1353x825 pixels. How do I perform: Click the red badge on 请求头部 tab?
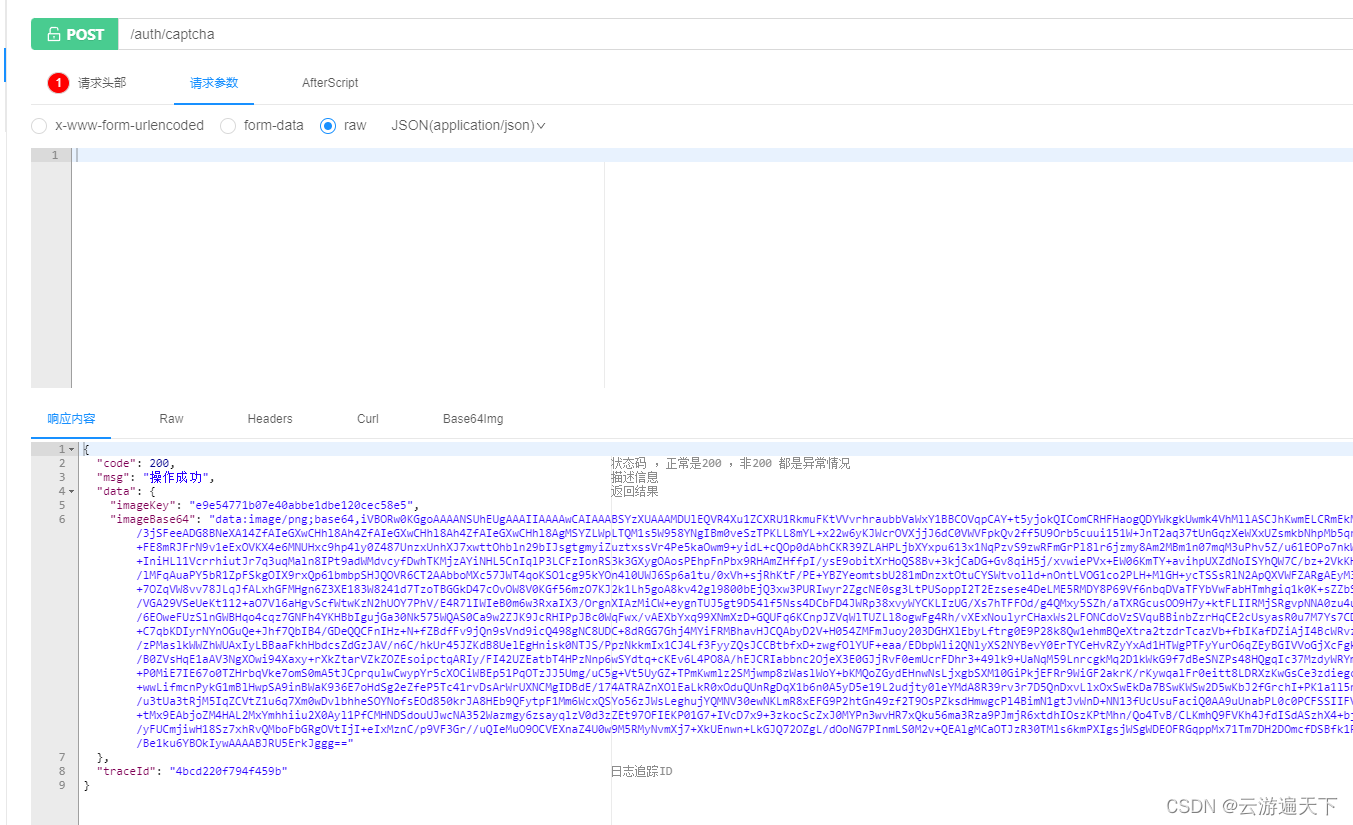pyautogui.click(x=58, y=82)
